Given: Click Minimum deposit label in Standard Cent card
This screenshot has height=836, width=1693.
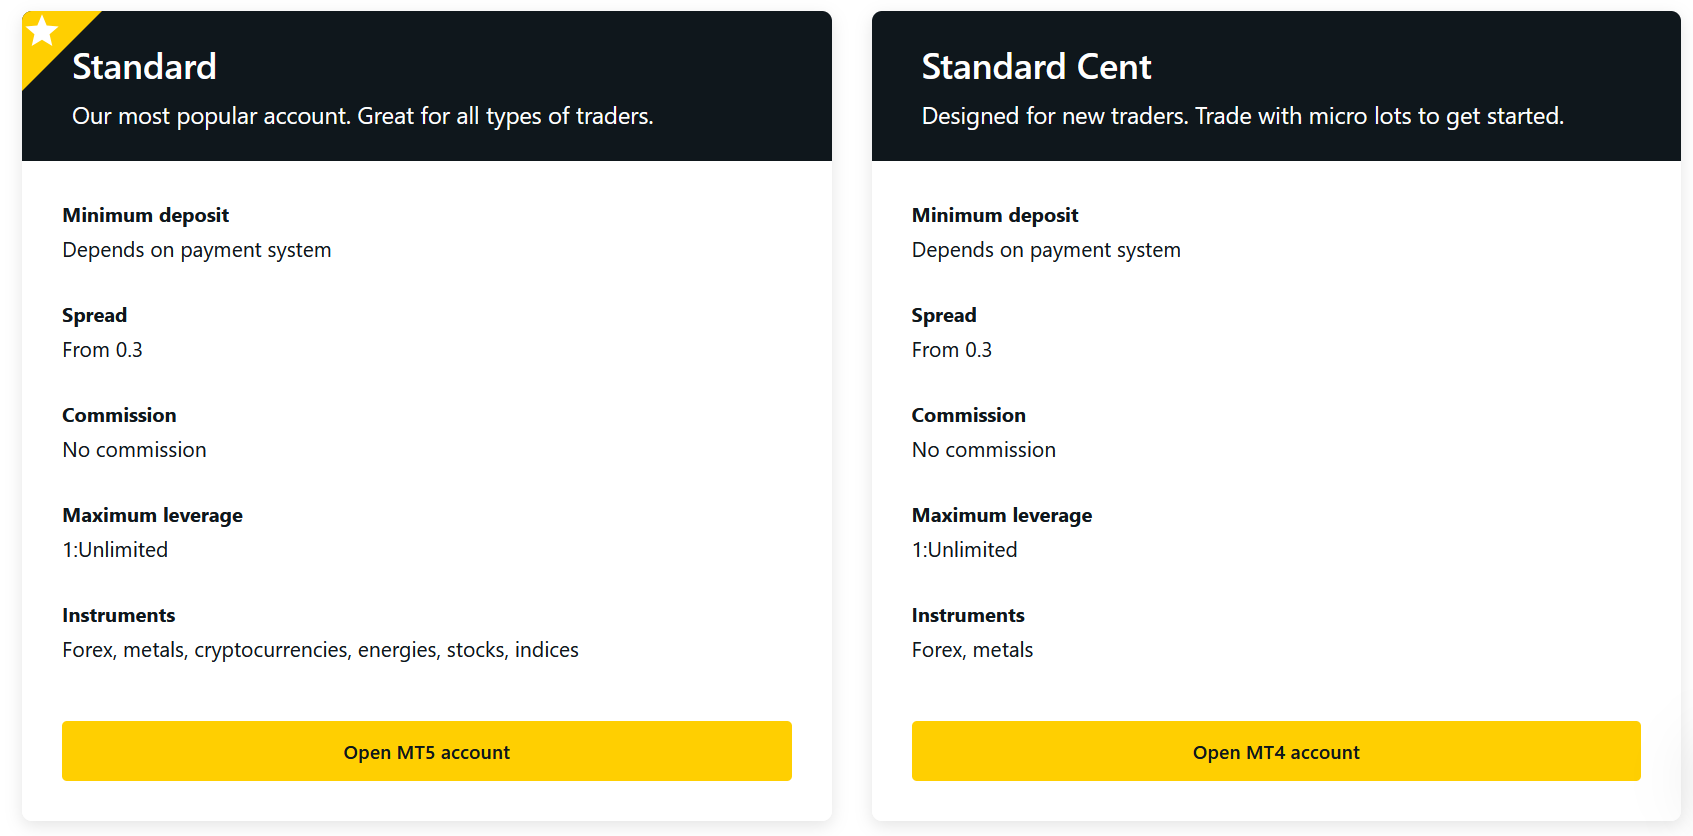Looking at the screenshot, I should pos(995,215).
